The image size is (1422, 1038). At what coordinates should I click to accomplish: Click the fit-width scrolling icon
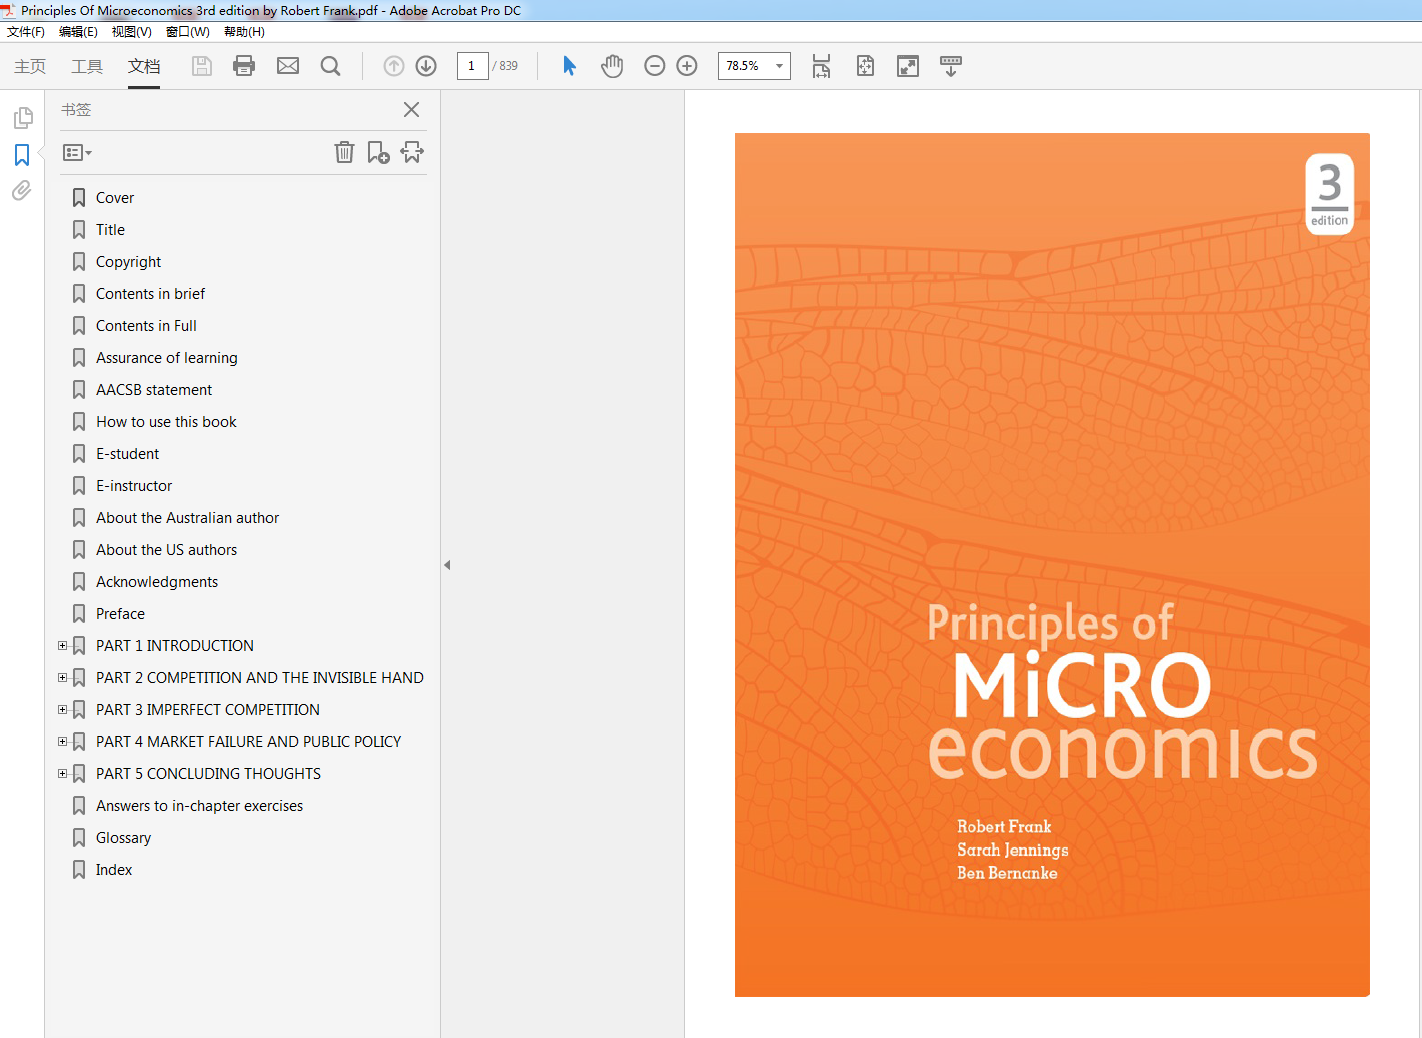(x=821, y=66)
